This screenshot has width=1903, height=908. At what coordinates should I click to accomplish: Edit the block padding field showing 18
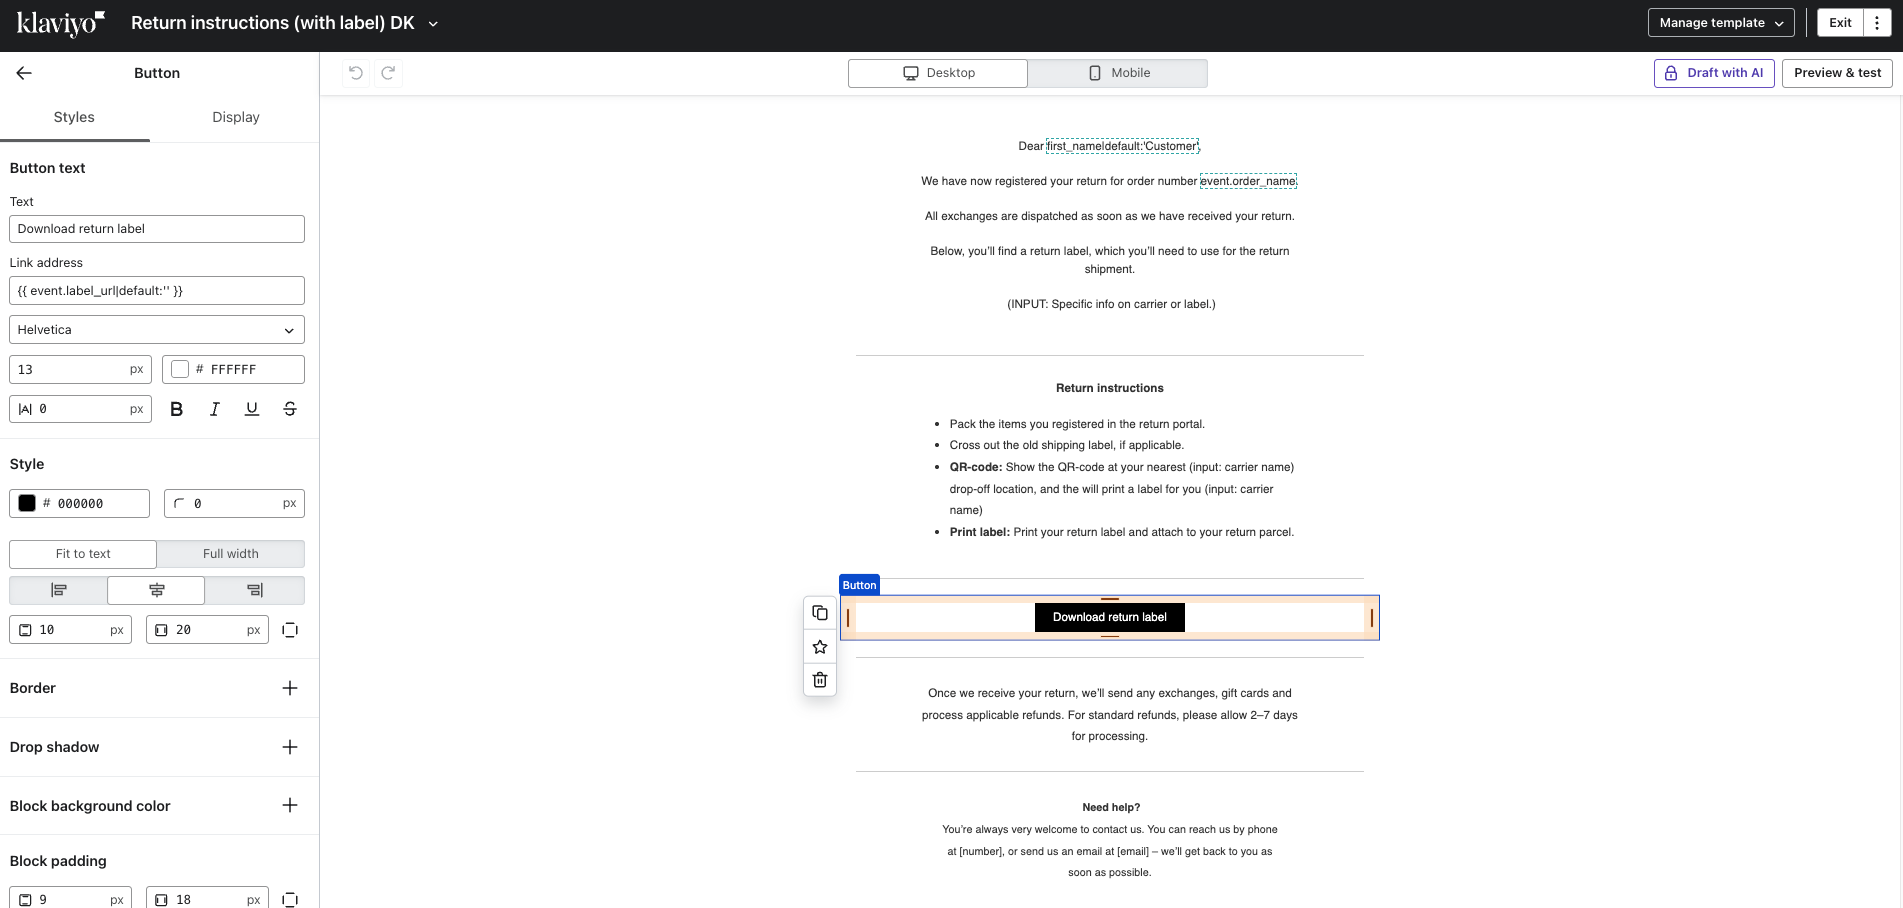click(207, 900)
